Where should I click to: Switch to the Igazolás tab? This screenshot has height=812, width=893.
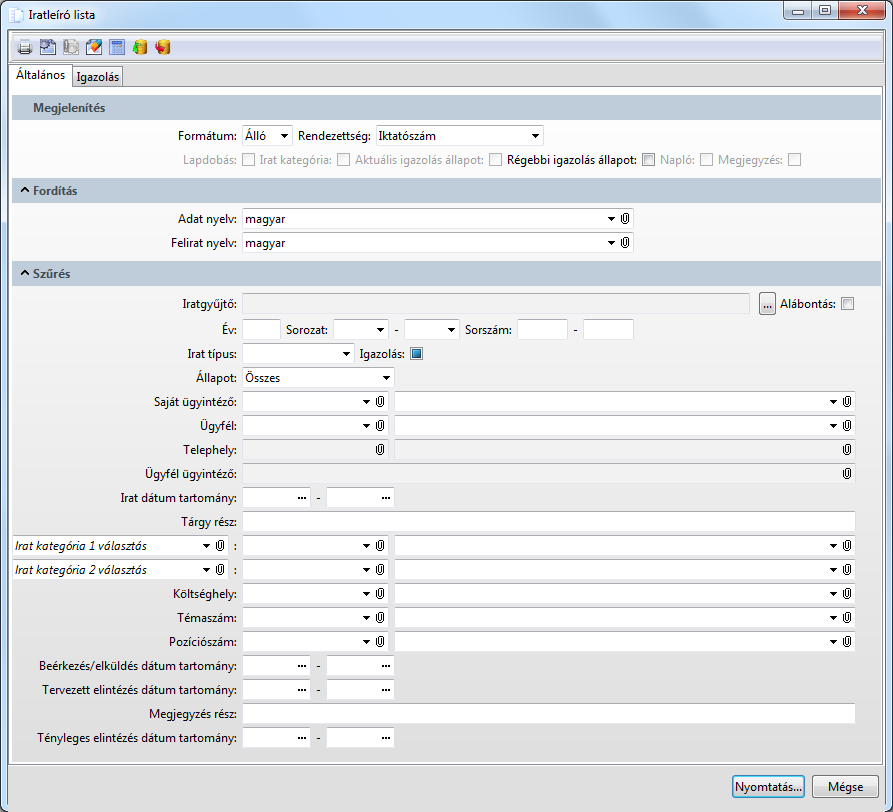(98, 76)
